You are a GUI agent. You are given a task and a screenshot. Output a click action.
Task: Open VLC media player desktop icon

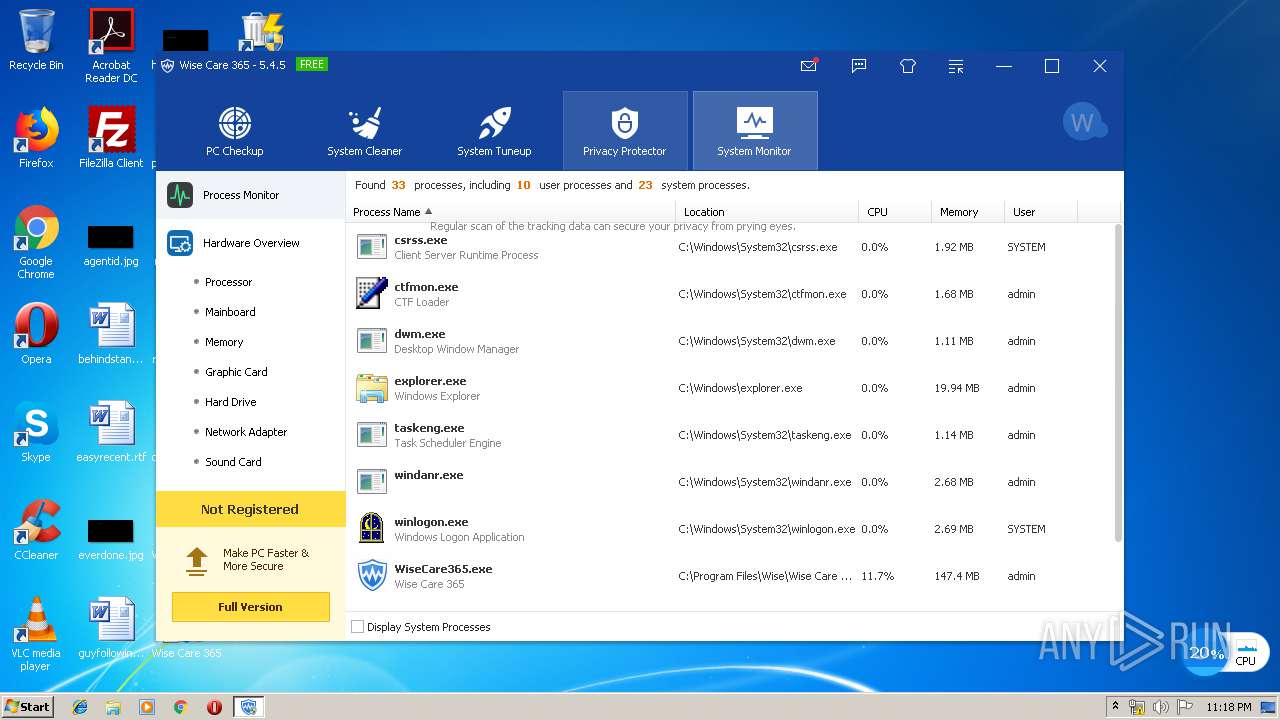tap(36, 634)
